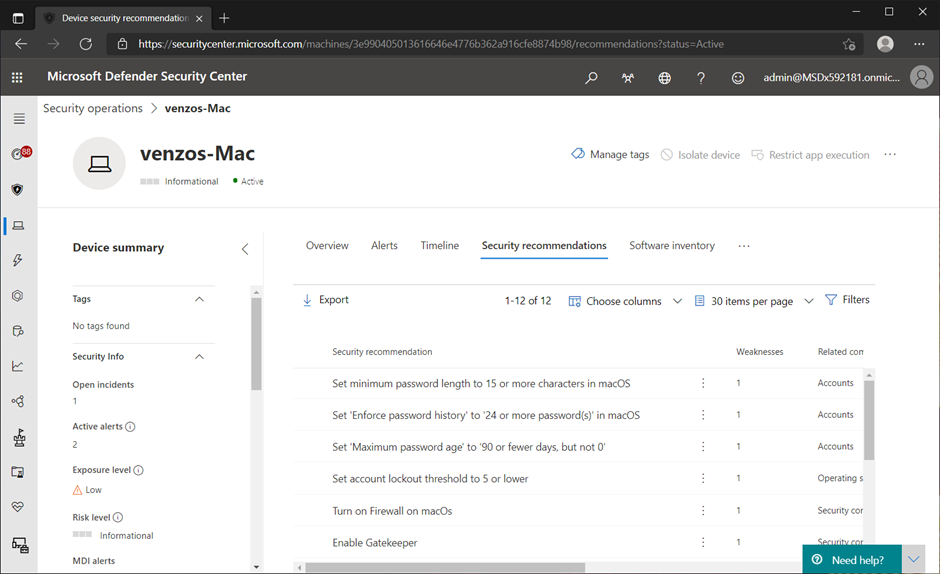Collapse the Security Info section
Viewport: 940px width, 574px height.
(200, 357)
